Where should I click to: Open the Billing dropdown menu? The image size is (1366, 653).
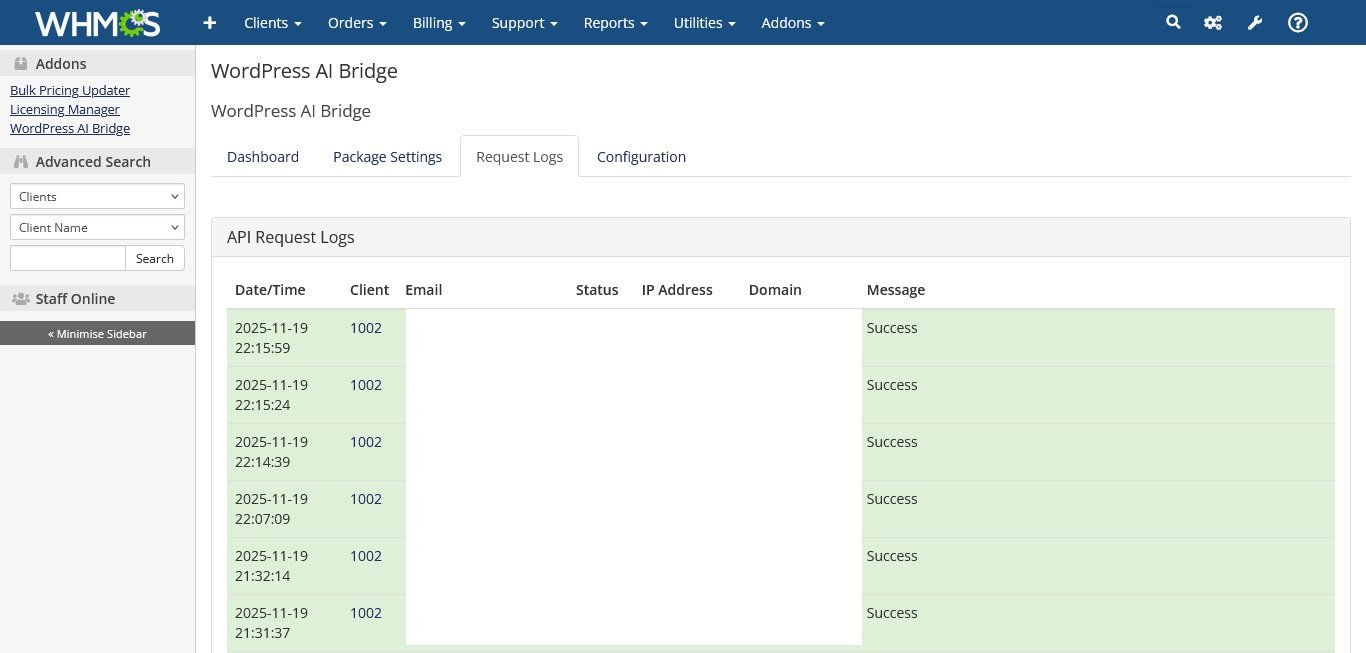point(439,22)
